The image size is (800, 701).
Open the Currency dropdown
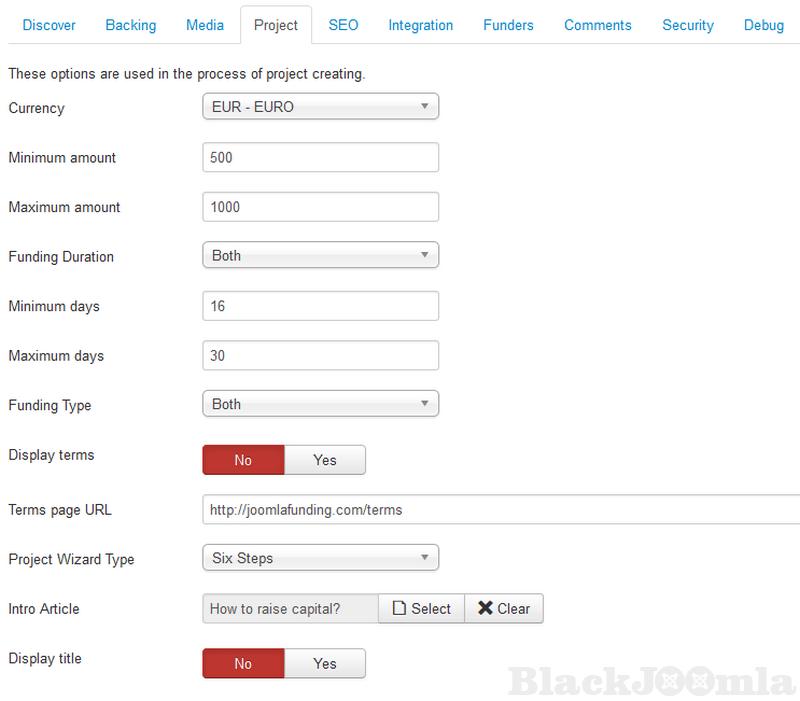(320, 106)
